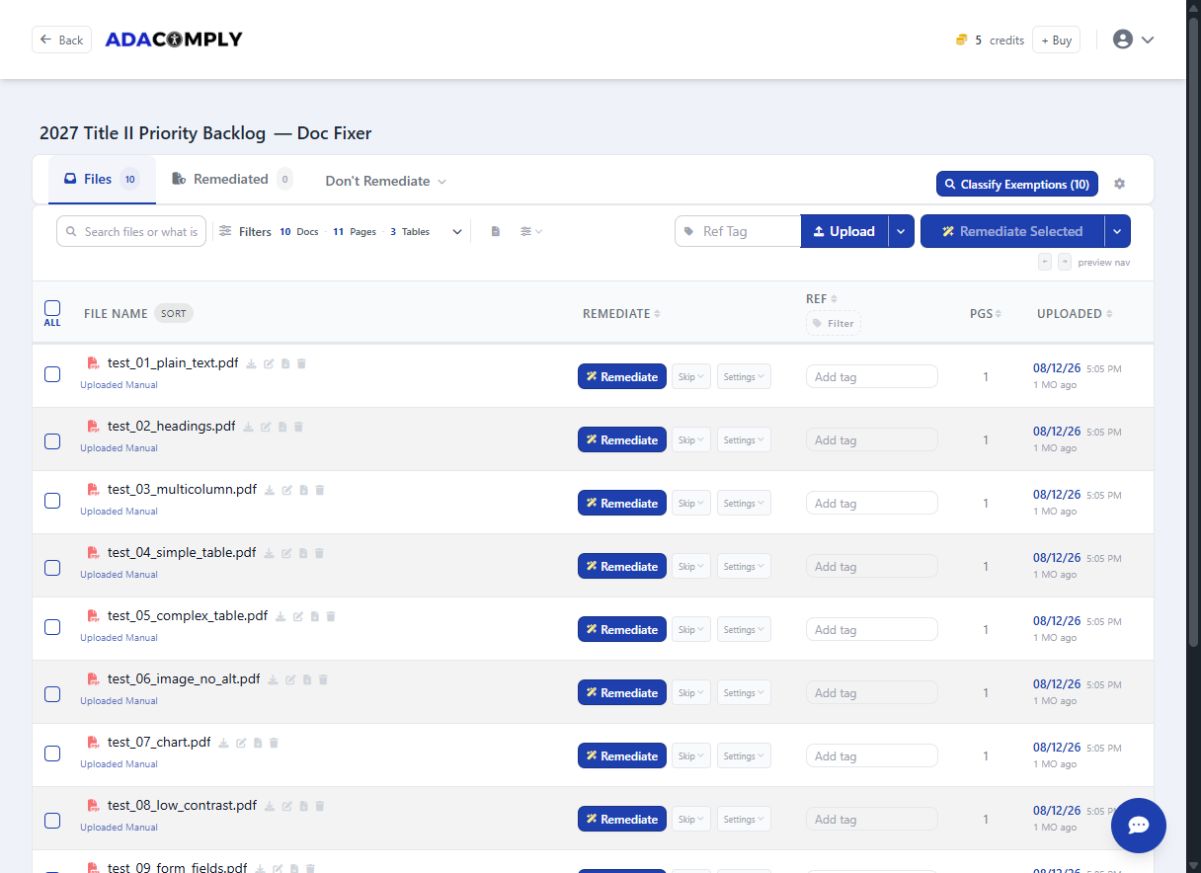The image size is (1201, 873).
Task: Download test_01_plain_text.pdf via its download icon
Action: coord(252,364)
